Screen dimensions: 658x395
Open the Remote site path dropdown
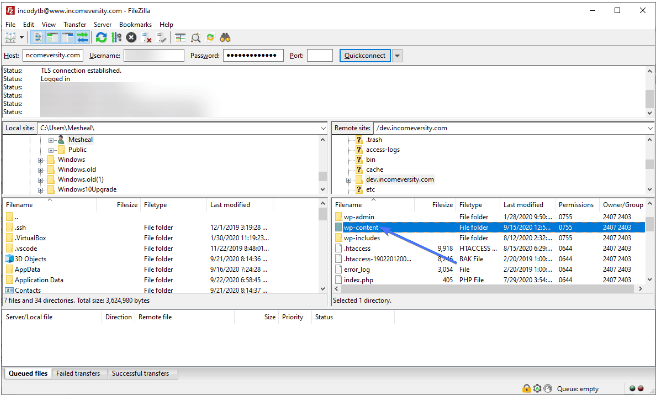(x=650, y=128)
